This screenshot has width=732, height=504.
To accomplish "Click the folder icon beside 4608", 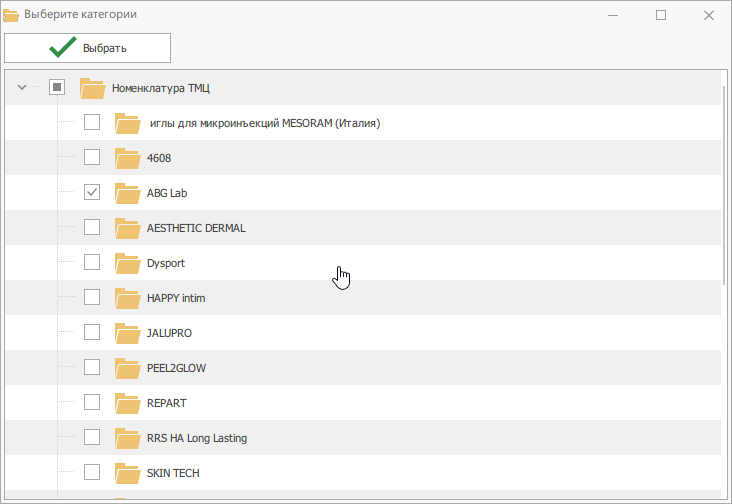I will (127, 158).
